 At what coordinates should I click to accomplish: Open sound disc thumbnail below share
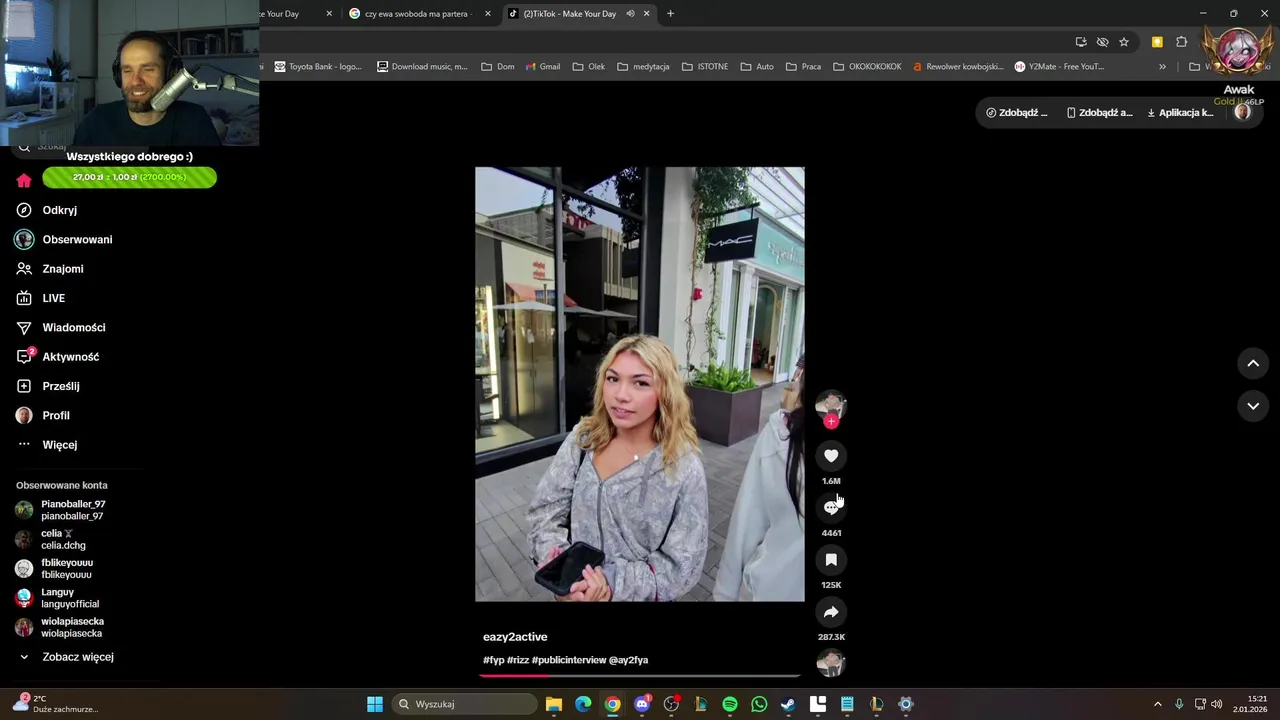pyautogui.click(x=831, y=663)
